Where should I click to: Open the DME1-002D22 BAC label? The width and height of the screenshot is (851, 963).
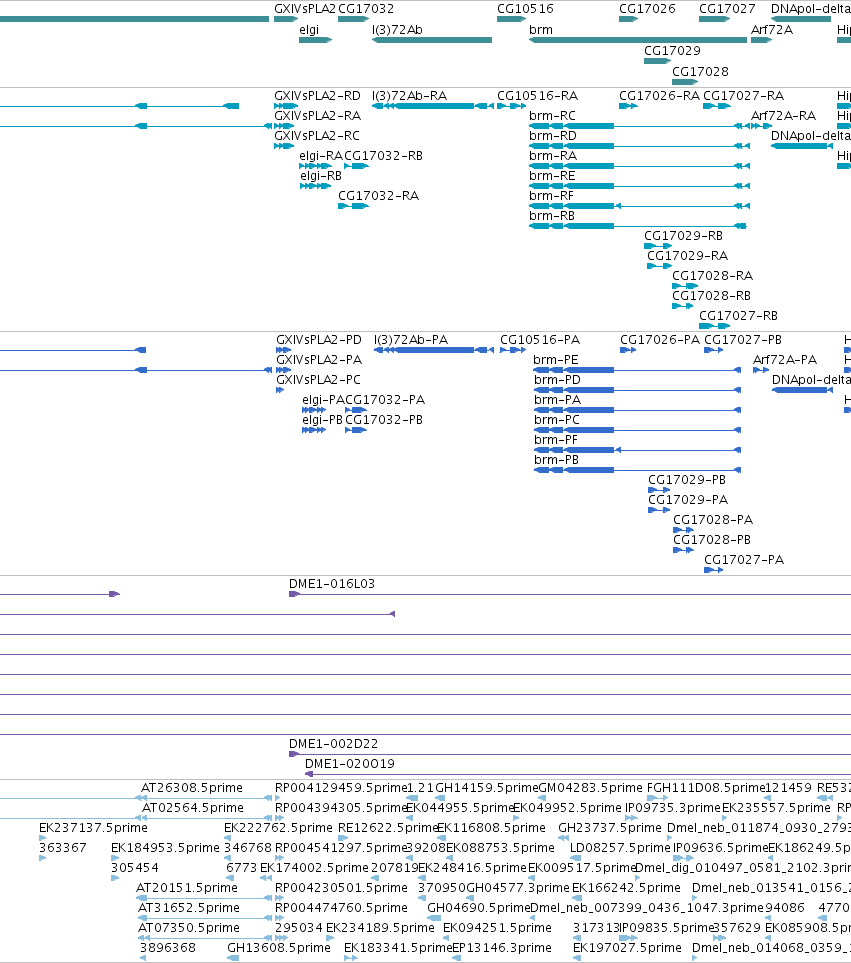(x=333, y=744)
